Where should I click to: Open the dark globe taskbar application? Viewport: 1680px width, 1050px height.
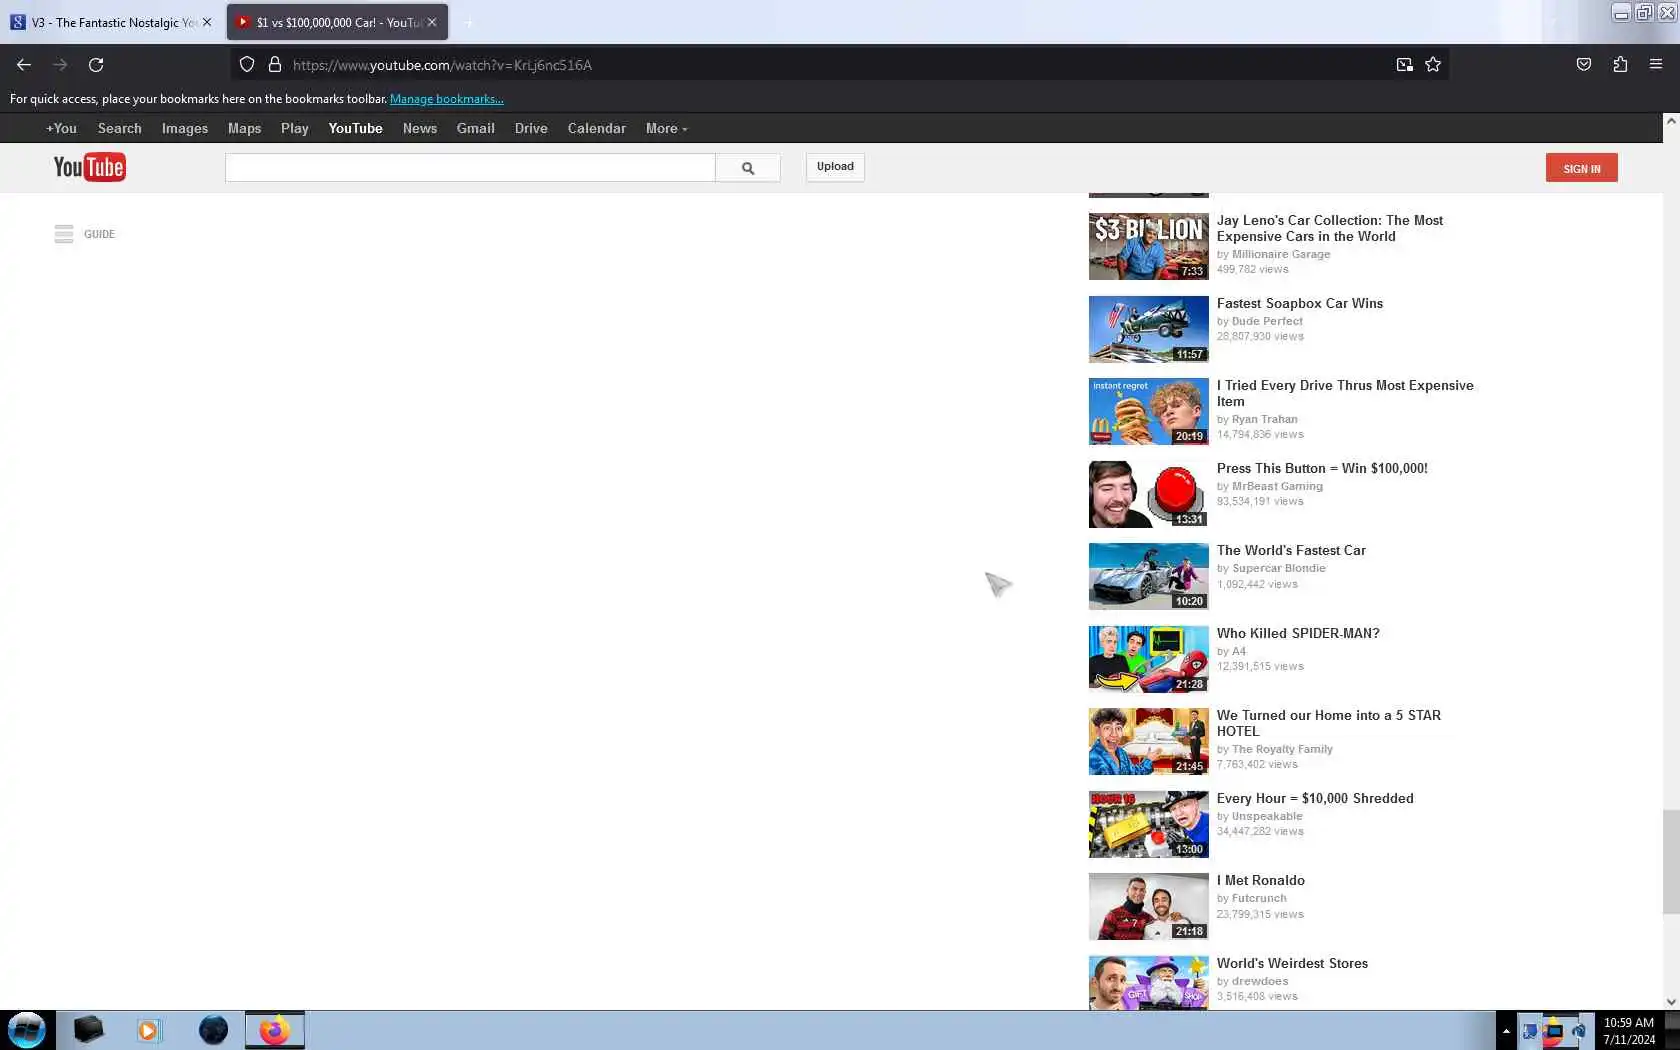pyautogui.click(x=213, y=1030)
